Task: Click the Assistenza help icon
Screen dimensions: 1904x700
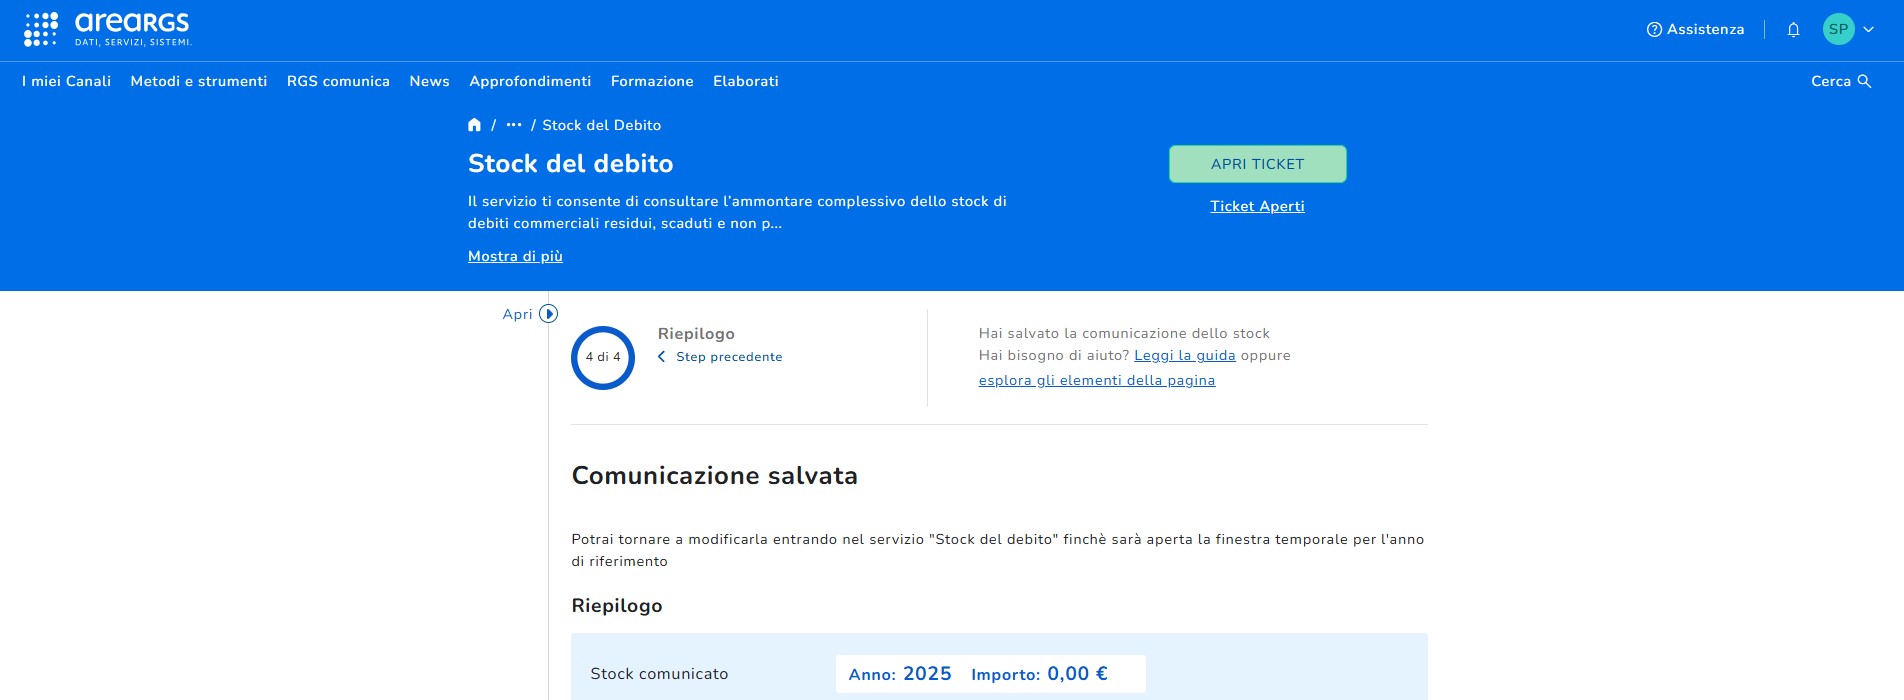Action: pos(1654,30)
